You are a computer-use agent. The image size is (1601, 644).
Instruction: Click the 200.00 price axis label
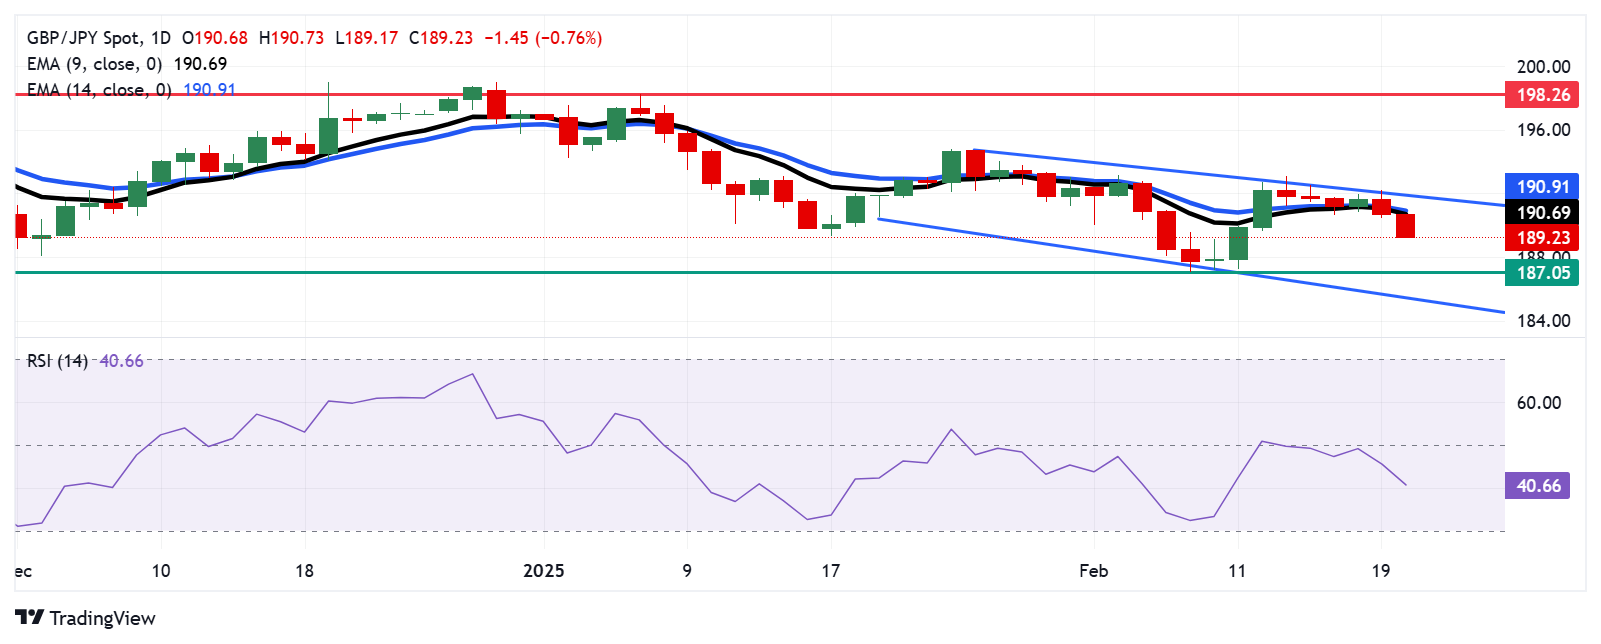[x=1543, y=67]
